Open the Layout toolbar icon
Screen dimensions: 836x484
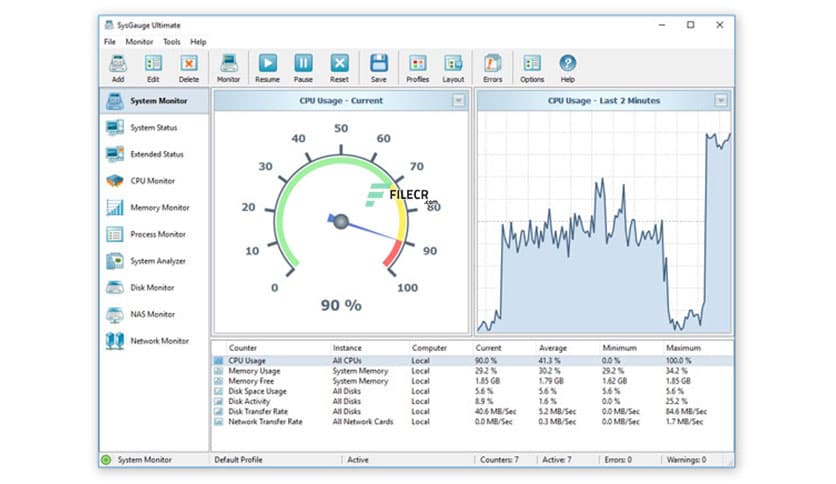[x=453, y=68]
